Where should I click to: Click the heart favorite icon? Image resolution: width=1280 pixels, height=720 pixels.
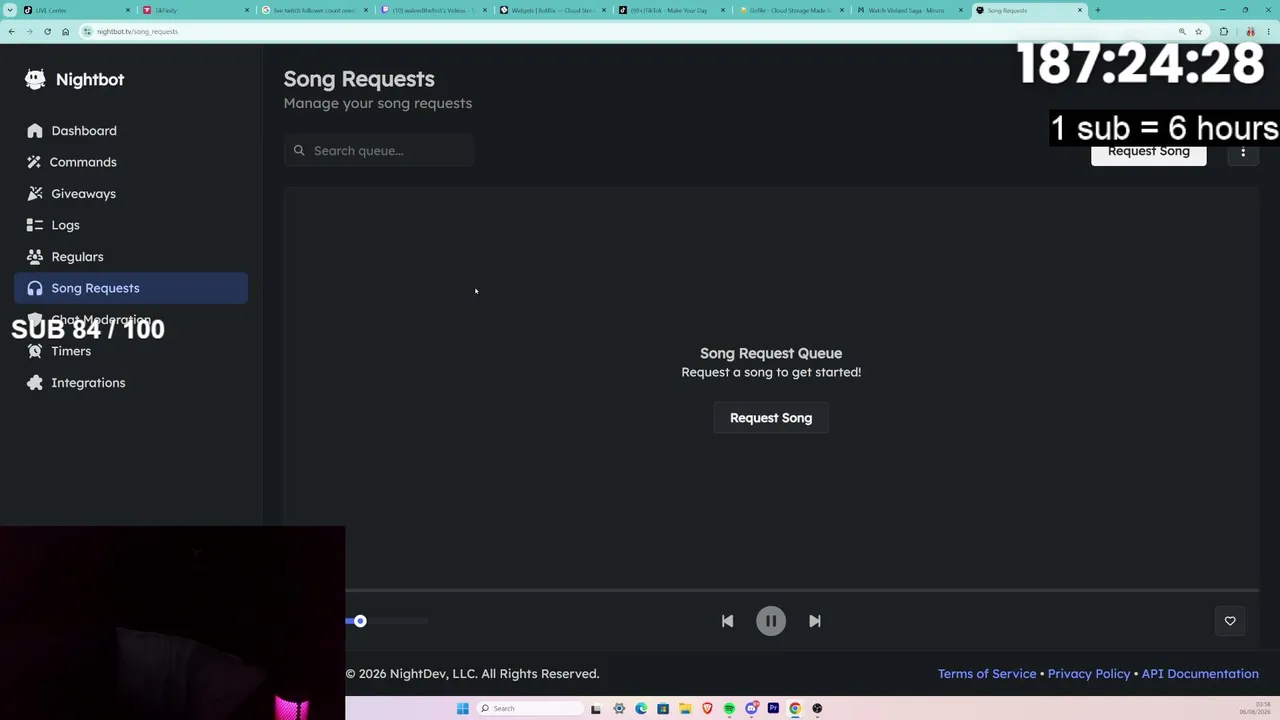tap(1230, 621)
